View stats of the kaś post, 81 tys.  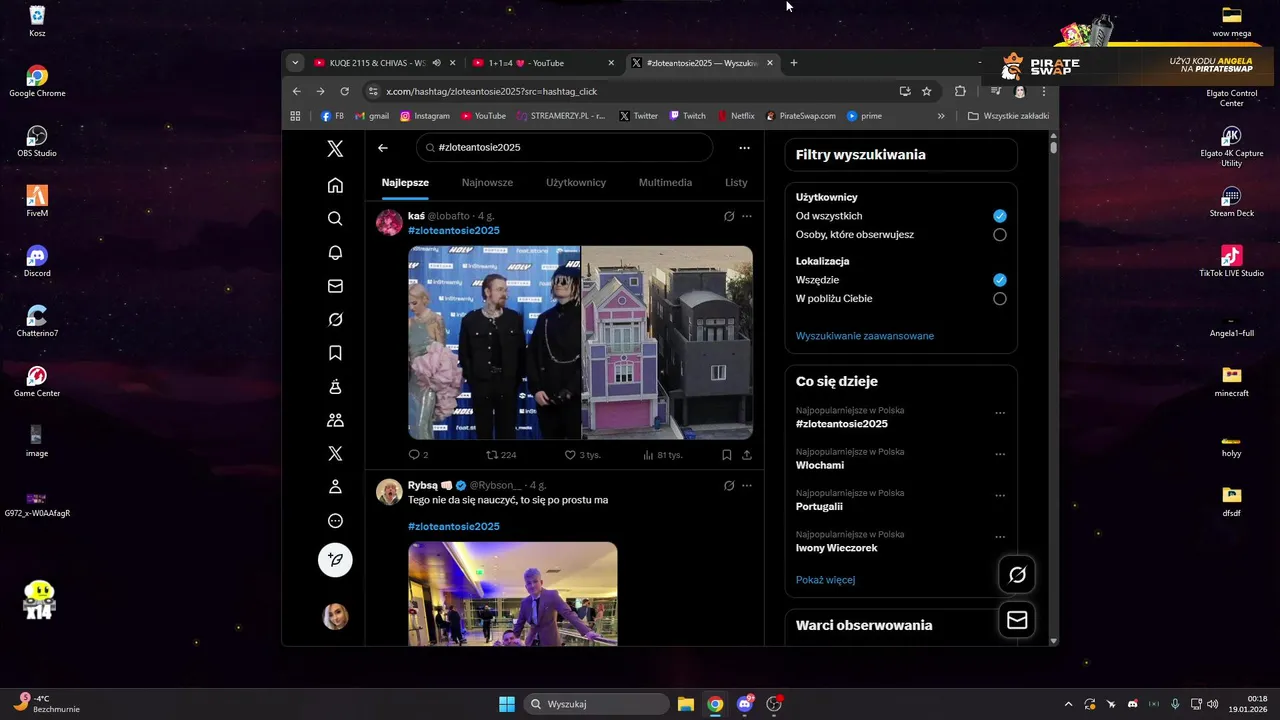[663, 455]
